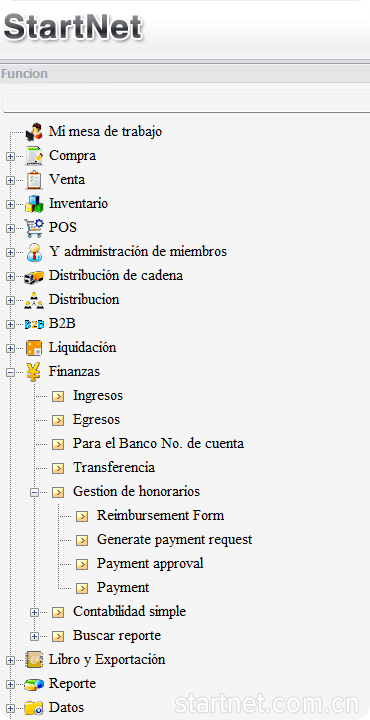Click the search field below Funcion

(x=186, y=101)
